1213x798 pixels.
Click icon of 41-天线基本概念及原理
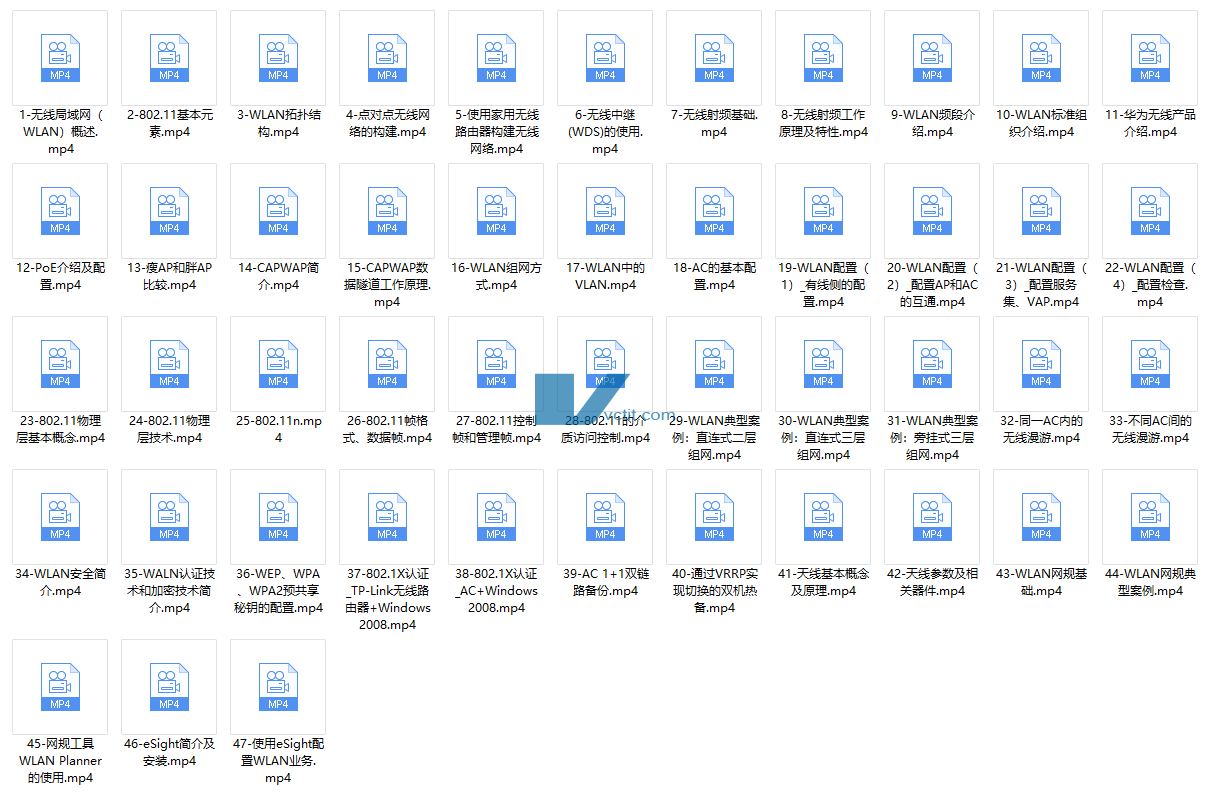(x=823, y=517)
